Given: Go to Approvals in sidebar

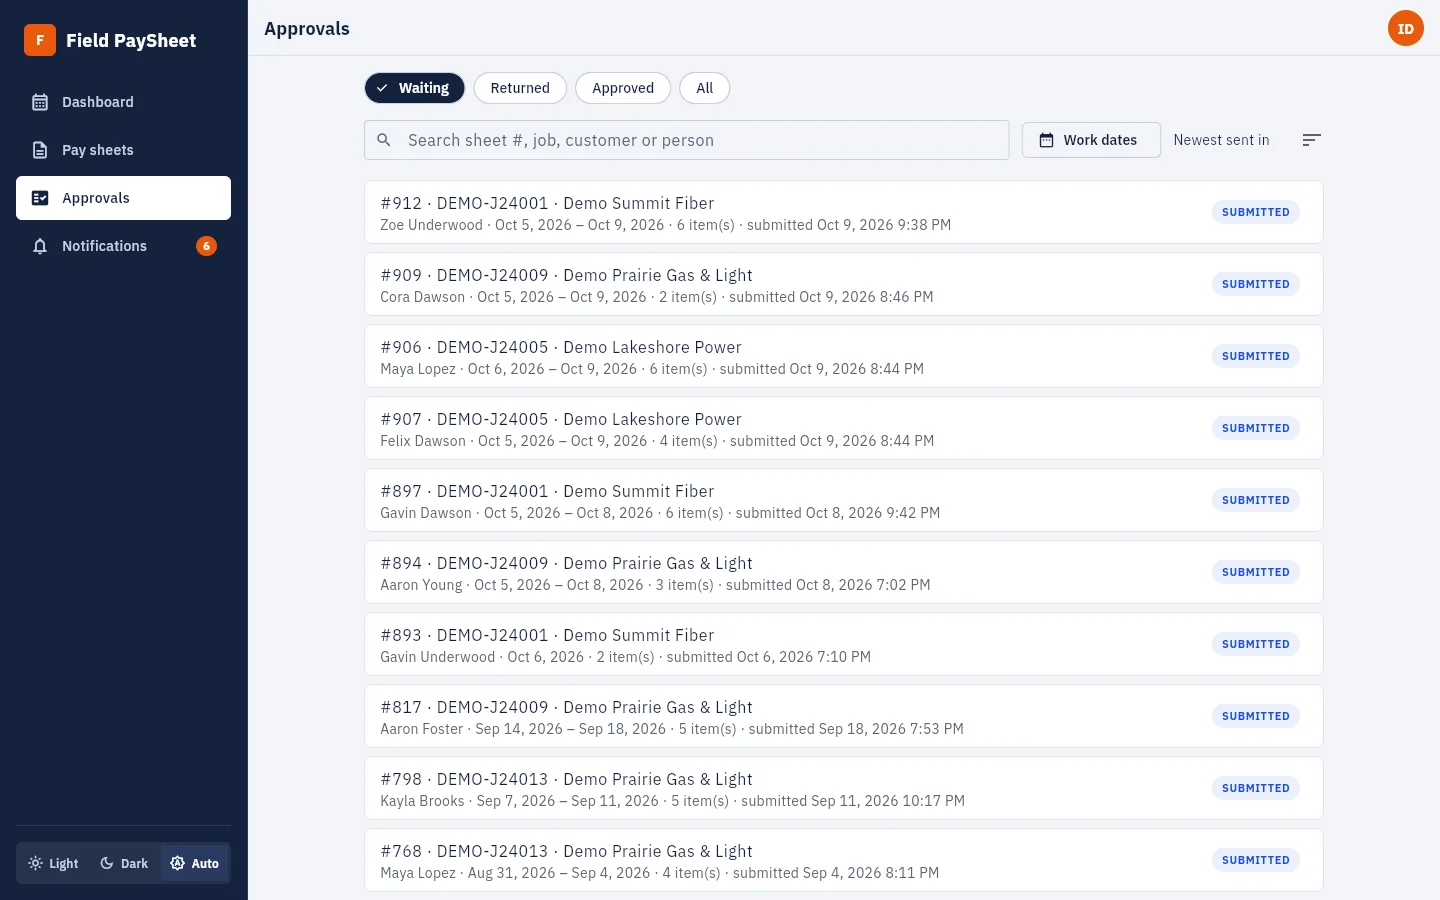Looking at the screenshot, I should coord(123,198).
